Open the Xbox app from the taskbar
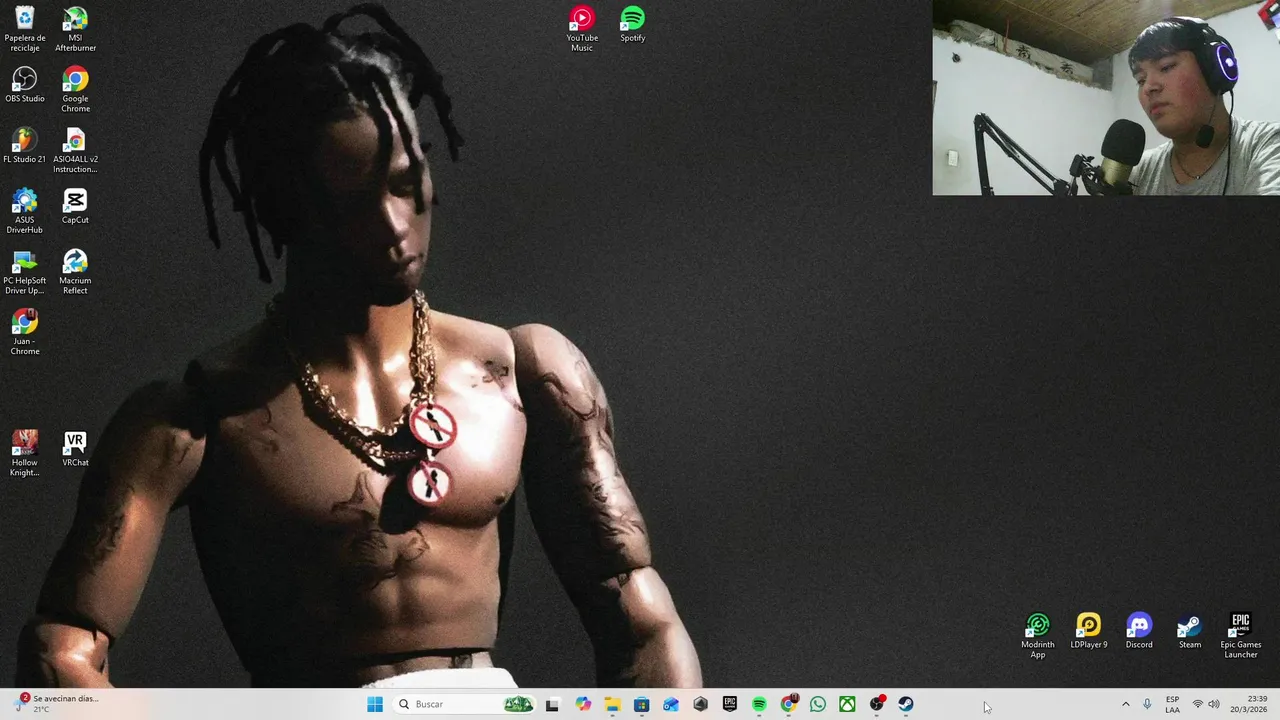 pyautogui.click(x=847, y=704)
